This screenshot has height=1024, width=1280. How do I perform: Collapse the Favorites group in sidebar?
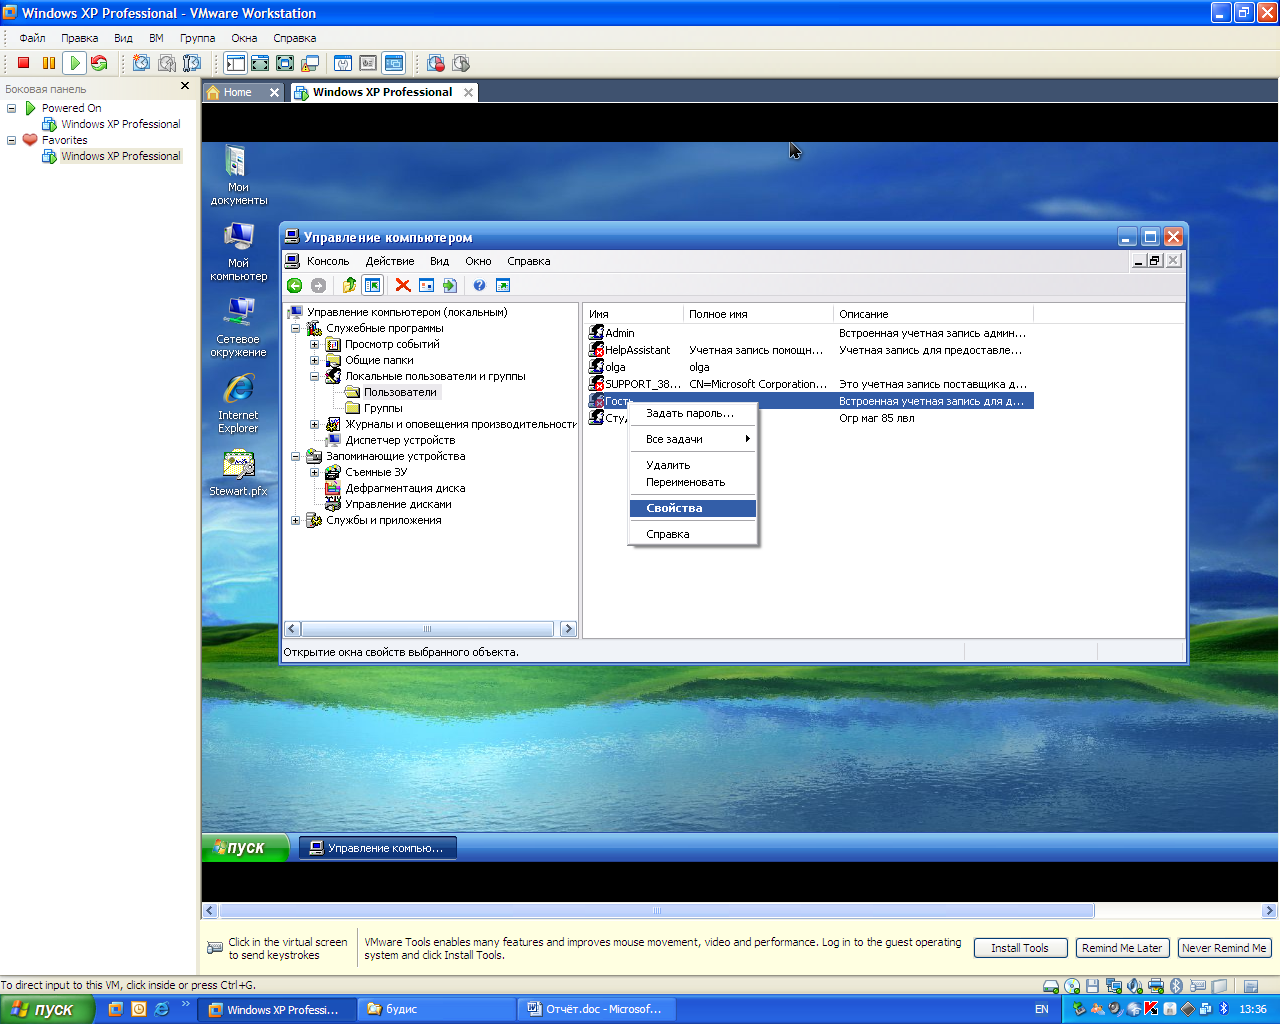pyautogui.click(x=11, y=140)
